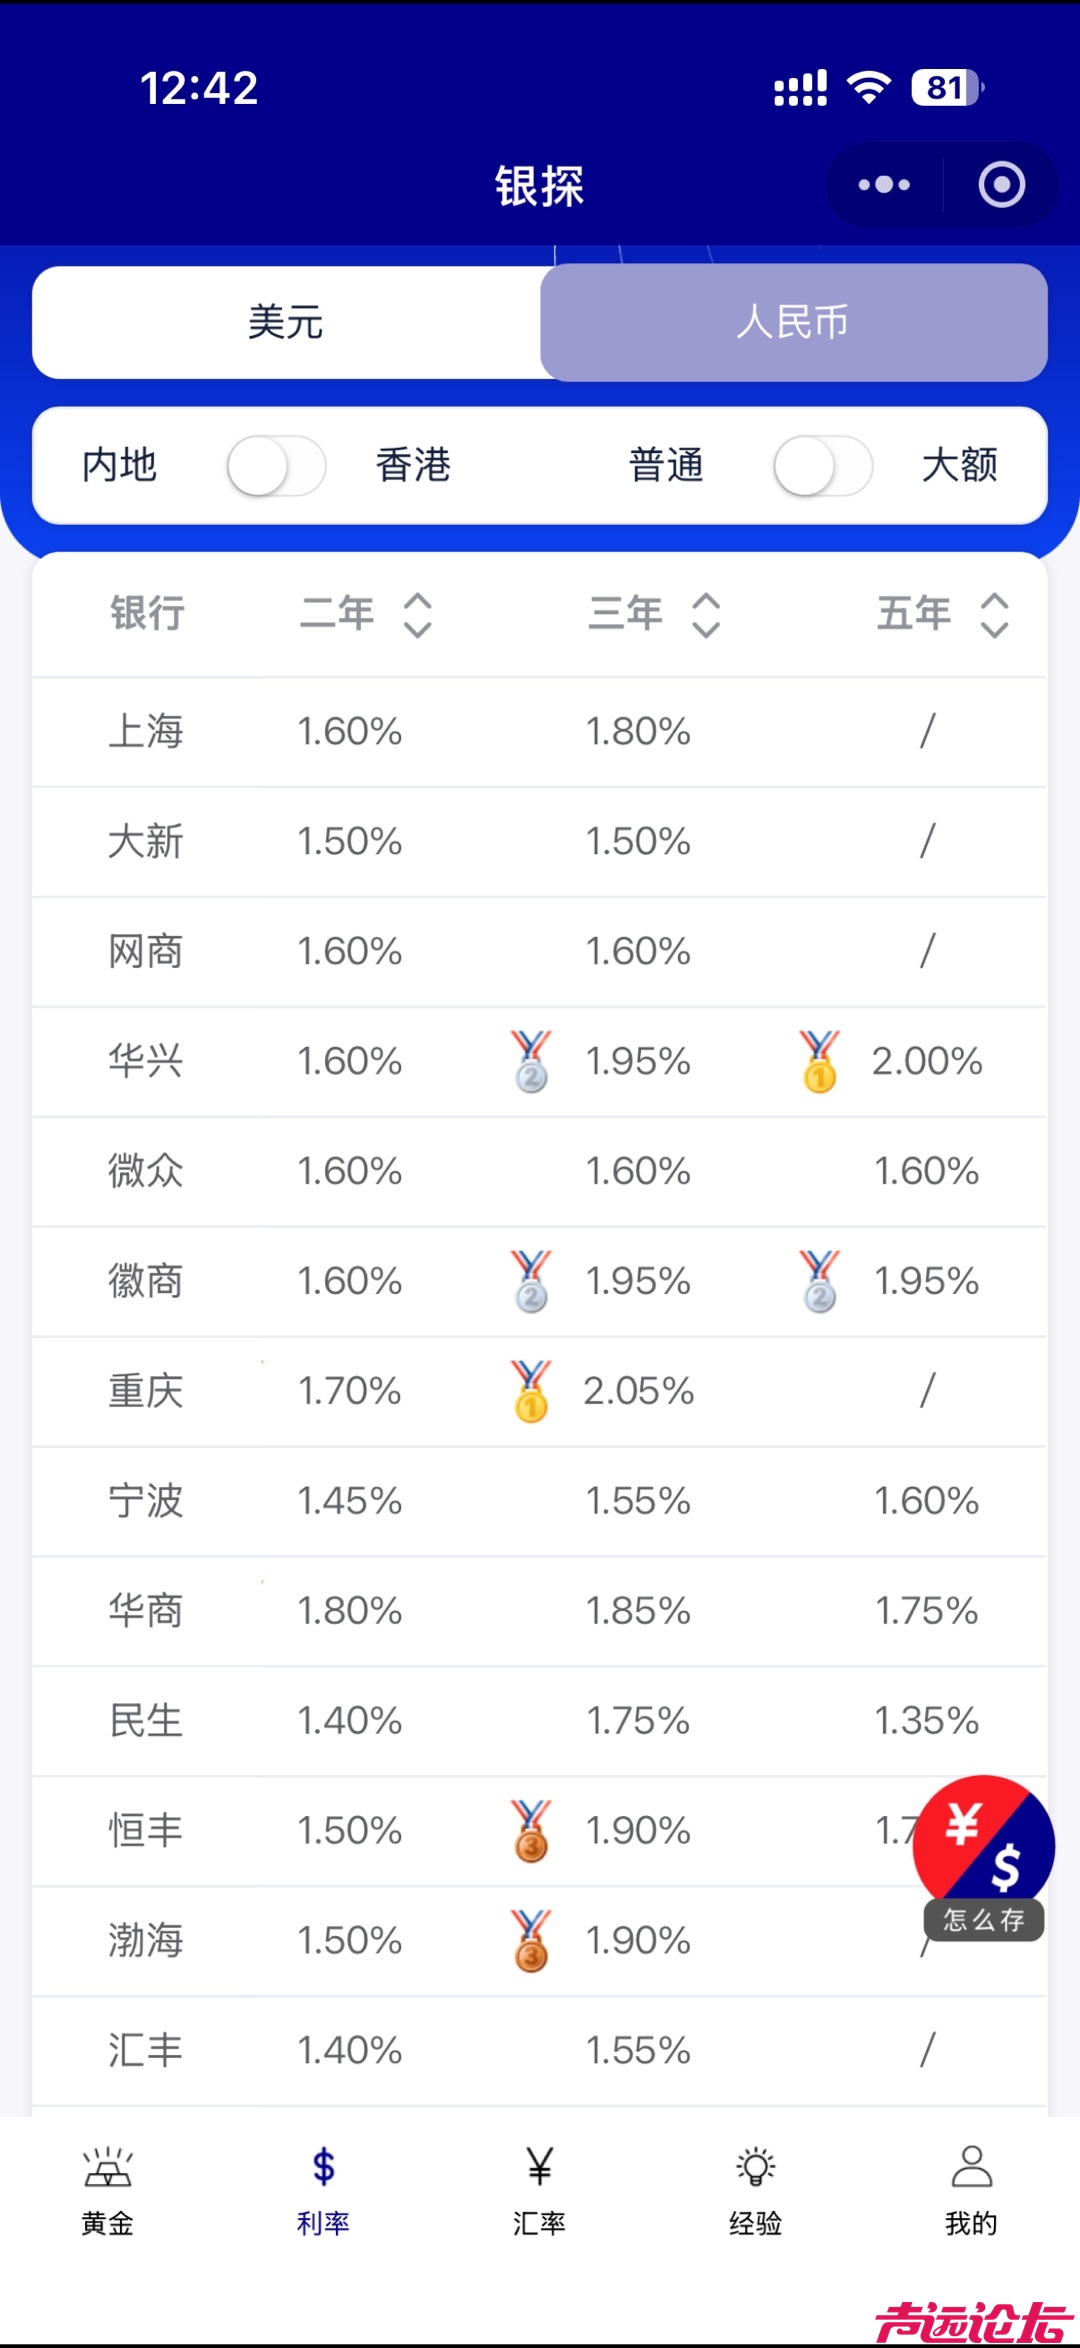The image size is (1080, 2348).
Task: Toggle the 内地/香港 region switch
Action: pos(276,466)
